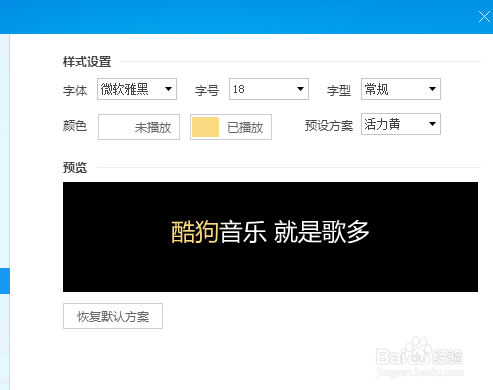
Task: Close the settings dialog with the X
Action: pos(484,16)
